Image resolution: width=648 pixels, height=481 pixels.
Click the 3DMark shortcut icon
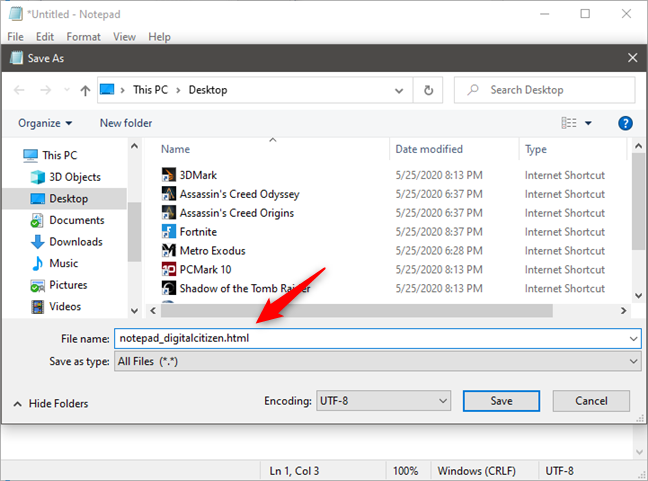tap(169, 175)
